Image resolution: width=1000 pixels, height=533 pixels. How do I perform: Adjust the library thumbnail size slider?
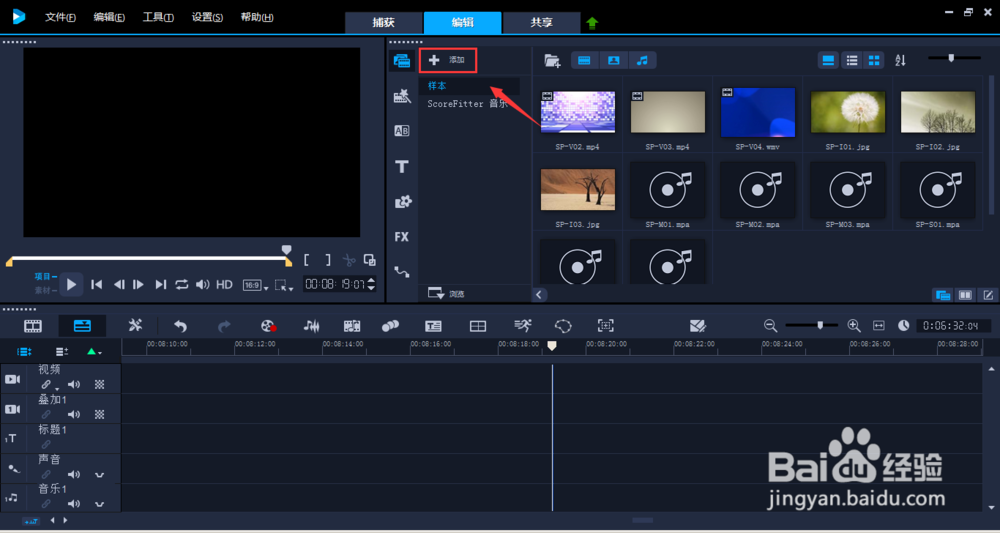coord(954,58)
